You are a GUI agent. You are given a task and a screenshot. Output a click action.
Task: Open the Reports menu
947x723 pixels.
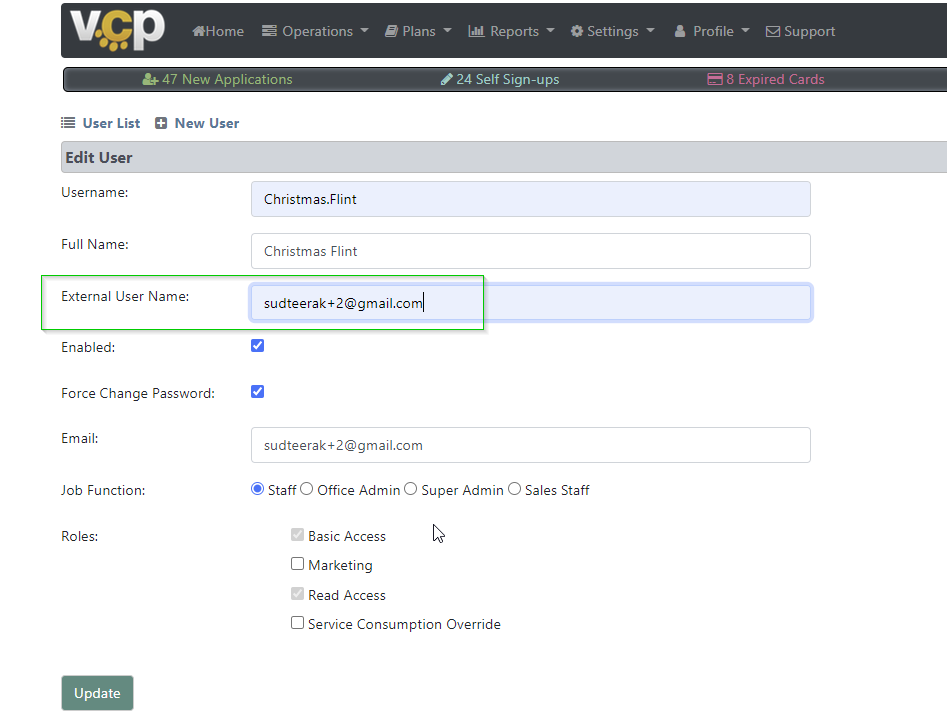coord(512,31)
